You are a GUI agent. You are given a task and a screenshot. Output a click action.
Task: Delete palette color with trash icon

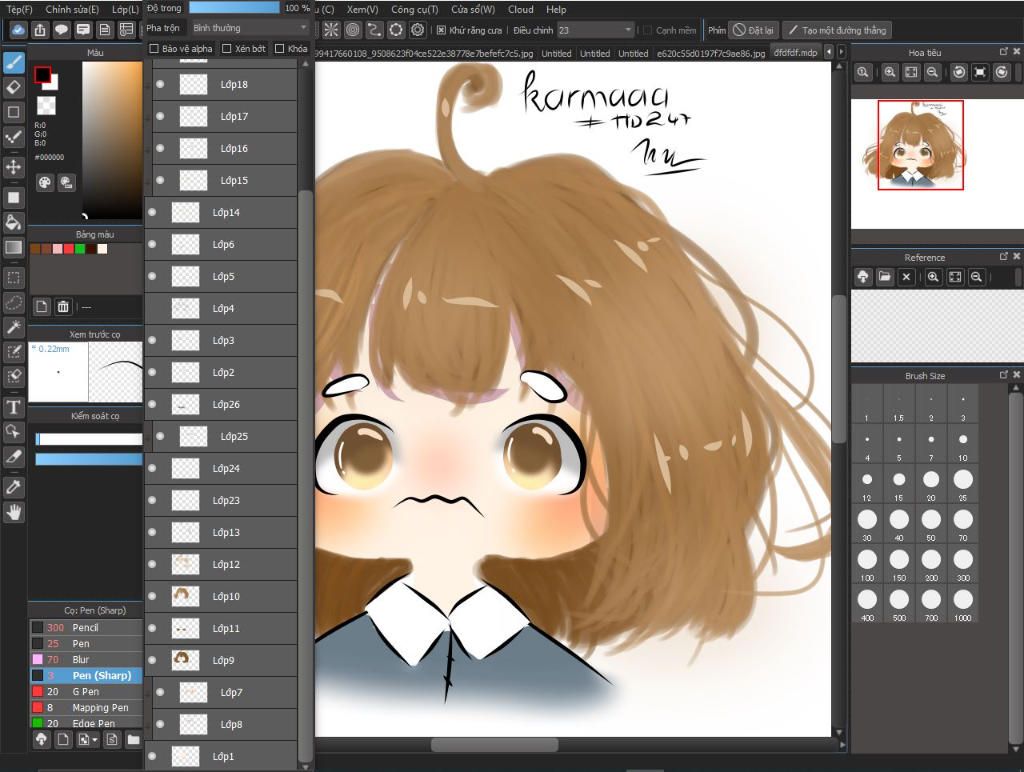[x=63, y=306]
